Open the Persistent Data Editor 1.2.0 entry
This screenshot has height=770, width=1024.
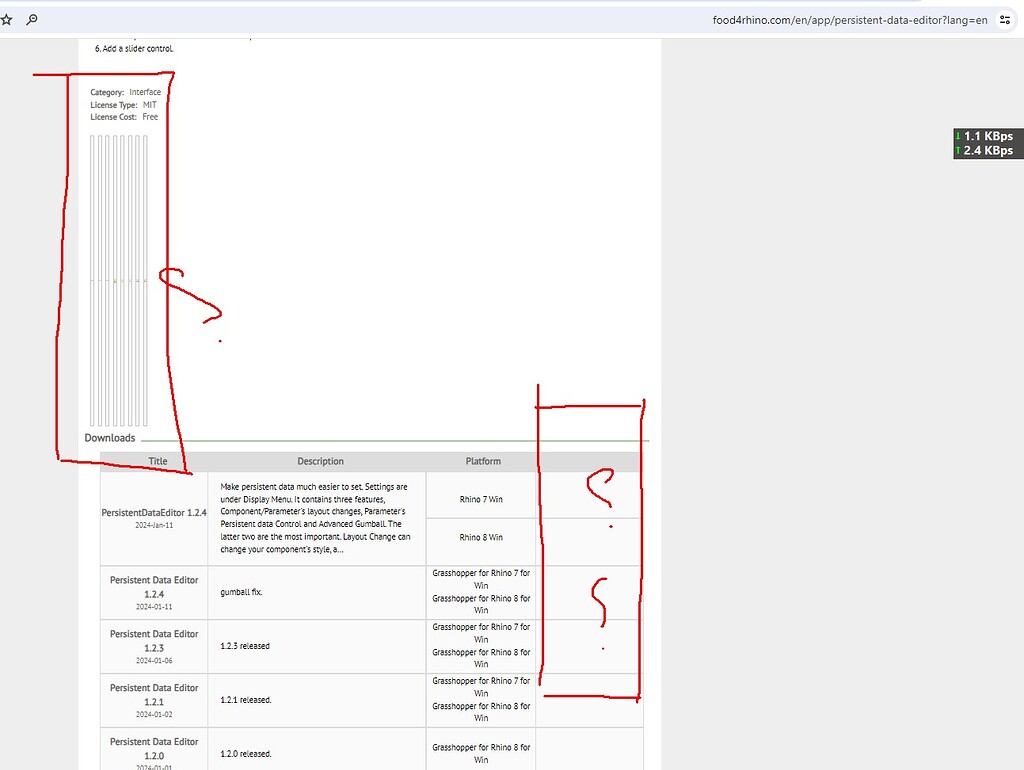click(153, 747)
